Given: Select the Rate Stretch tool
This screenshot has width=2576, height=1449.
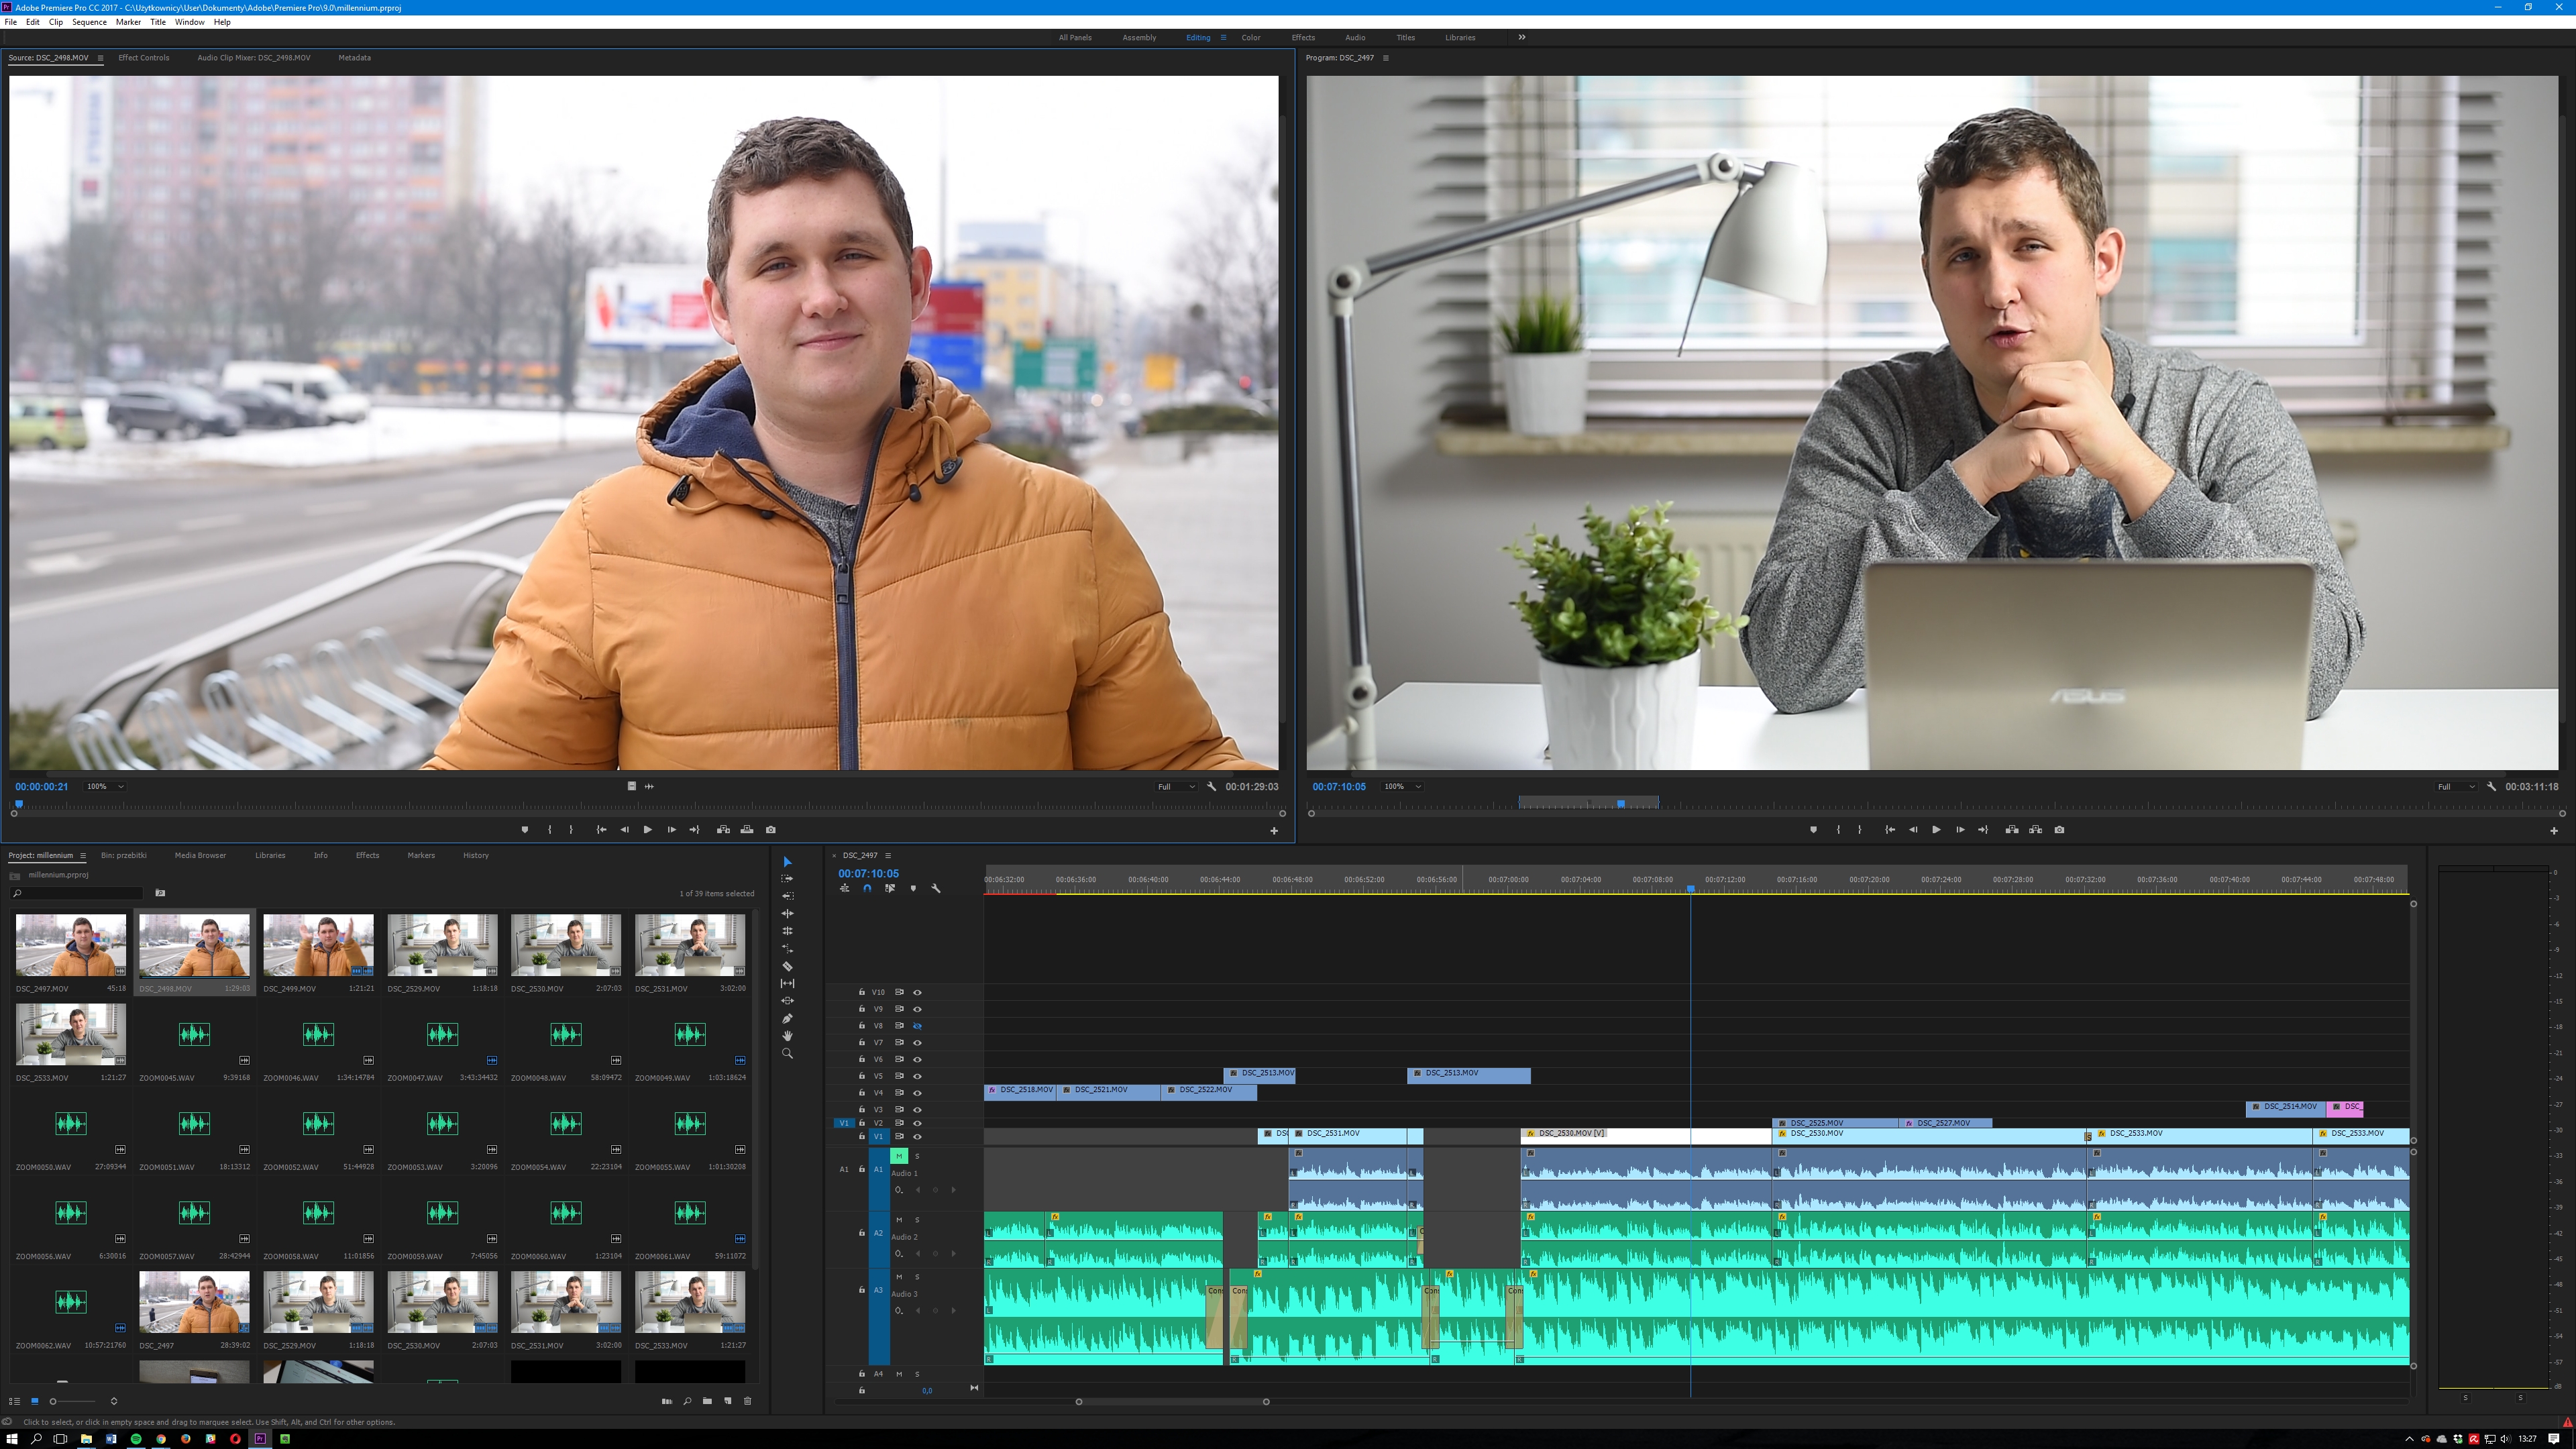Looking at the screenshot, I should [787, 948].
